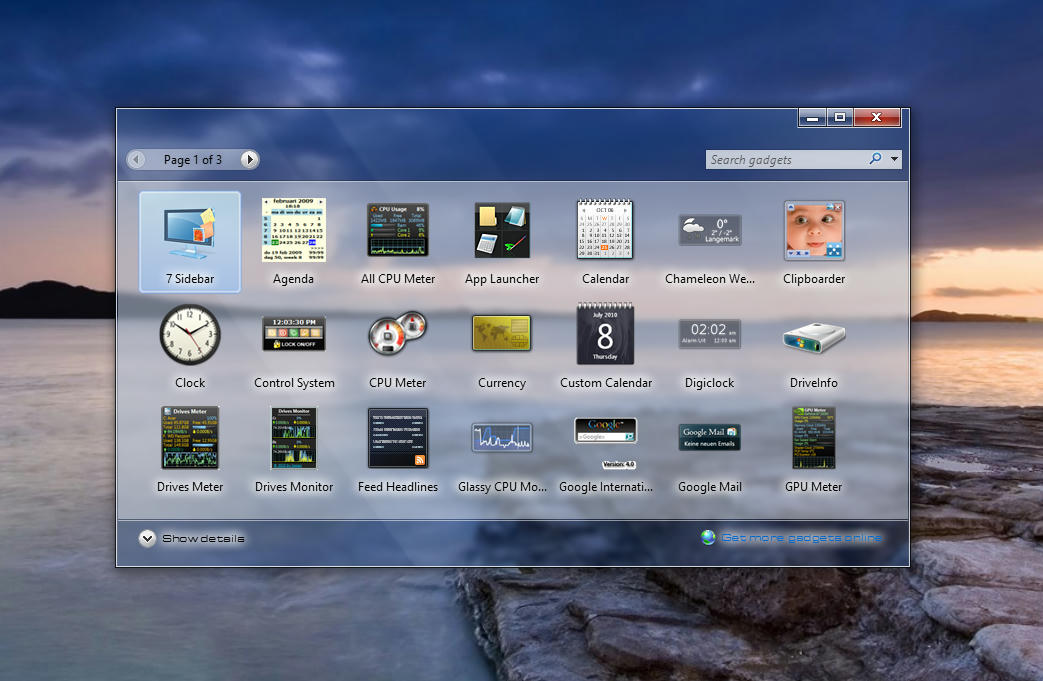Expand the Show details panel
This screenshot has height=681, width=1043.
(147, 538)
